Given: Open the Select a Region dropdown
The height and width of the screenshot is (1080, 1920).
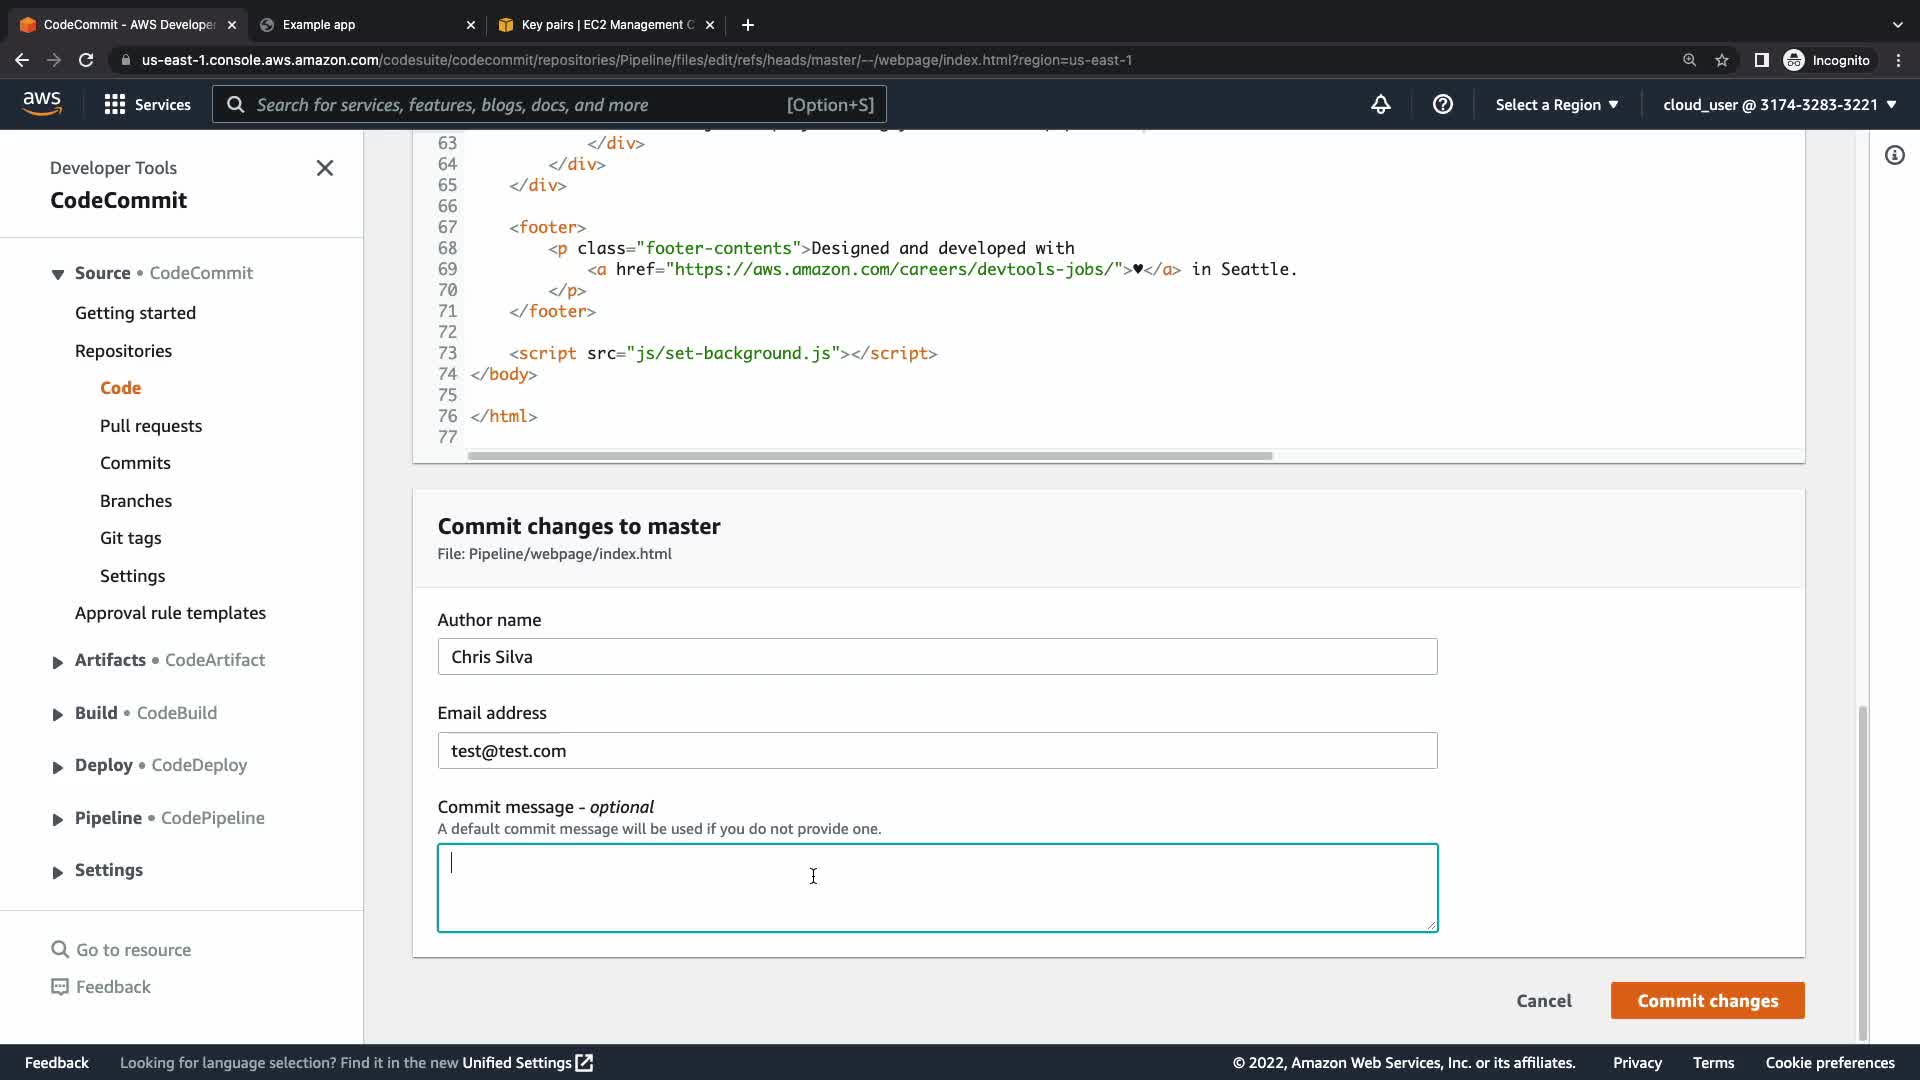Looking at the screenshot, I should pos(1557,105).
